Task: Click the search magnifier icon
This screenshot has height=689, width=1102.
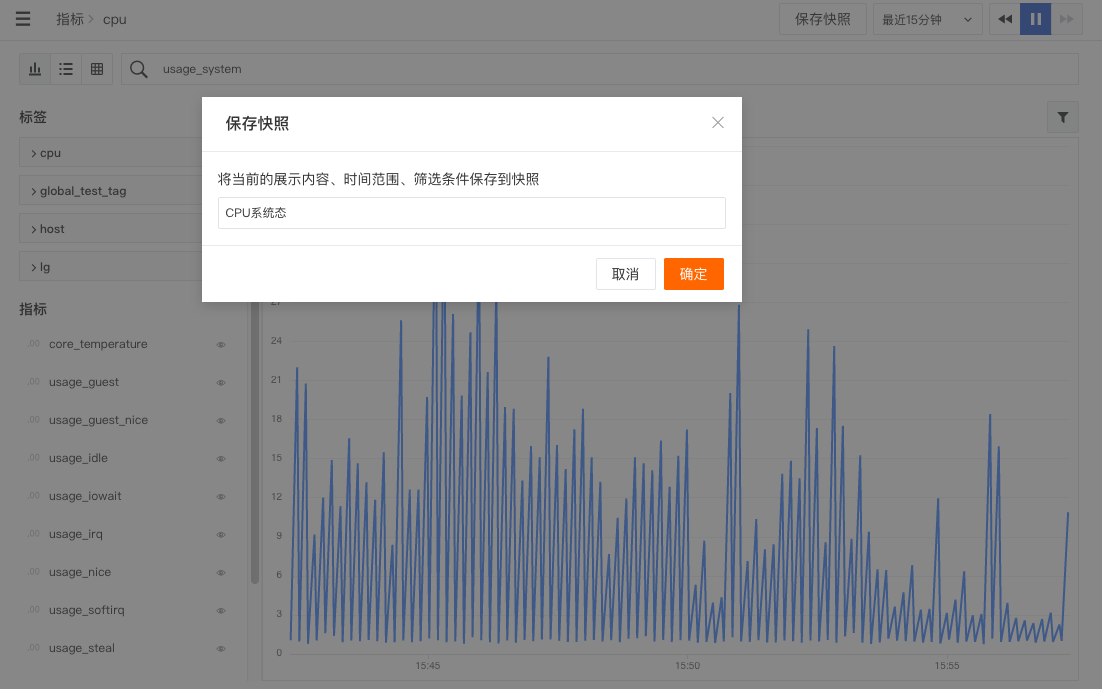Action: pos(138,69)
